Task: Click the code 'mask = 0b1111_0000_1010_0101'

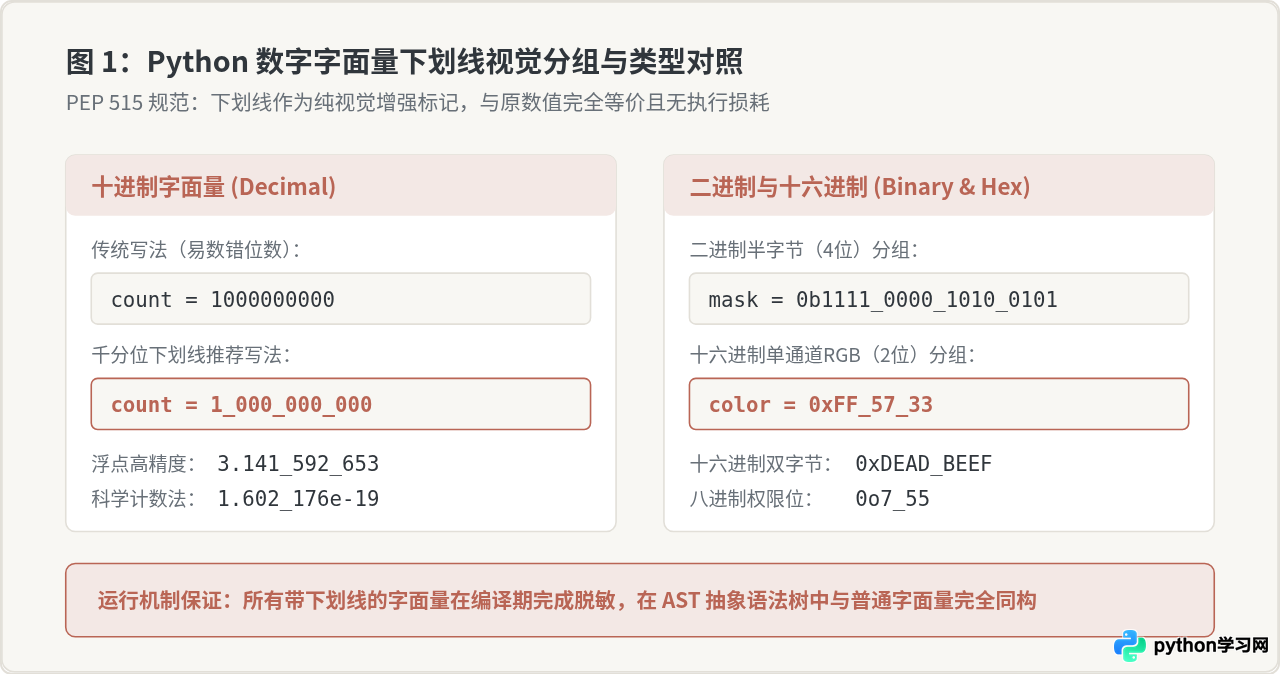Action: click(x=939, y=299)
